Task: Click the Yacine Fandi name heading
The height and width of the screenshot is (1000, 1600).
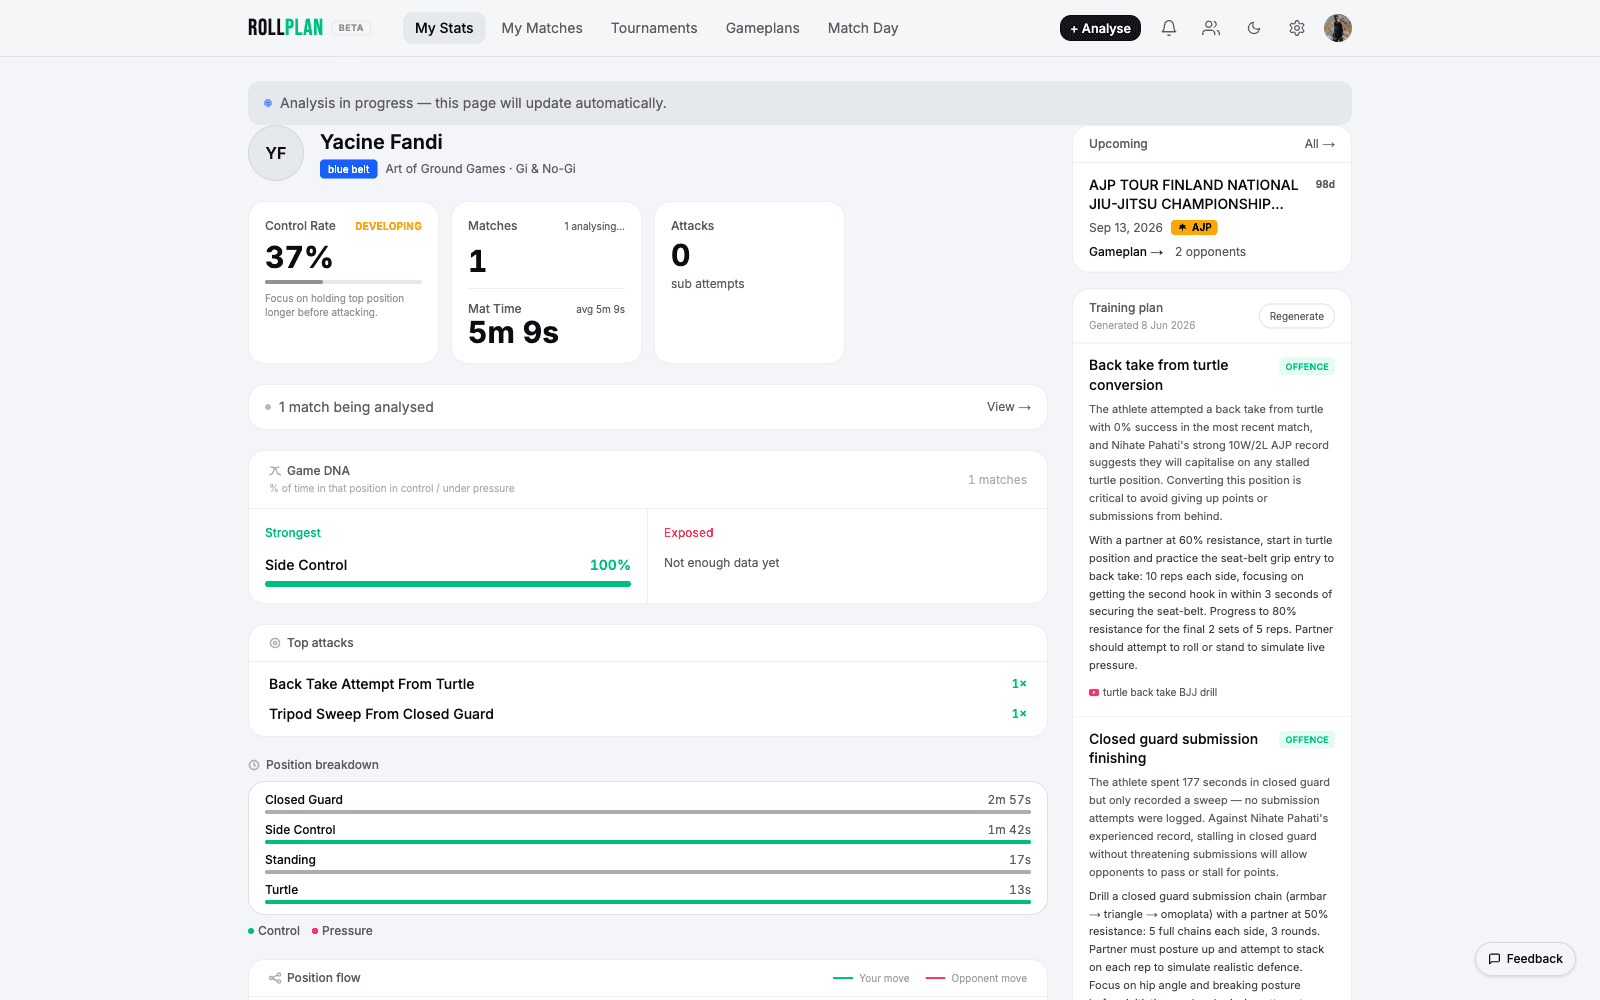Action: click(x=381, y=142)
